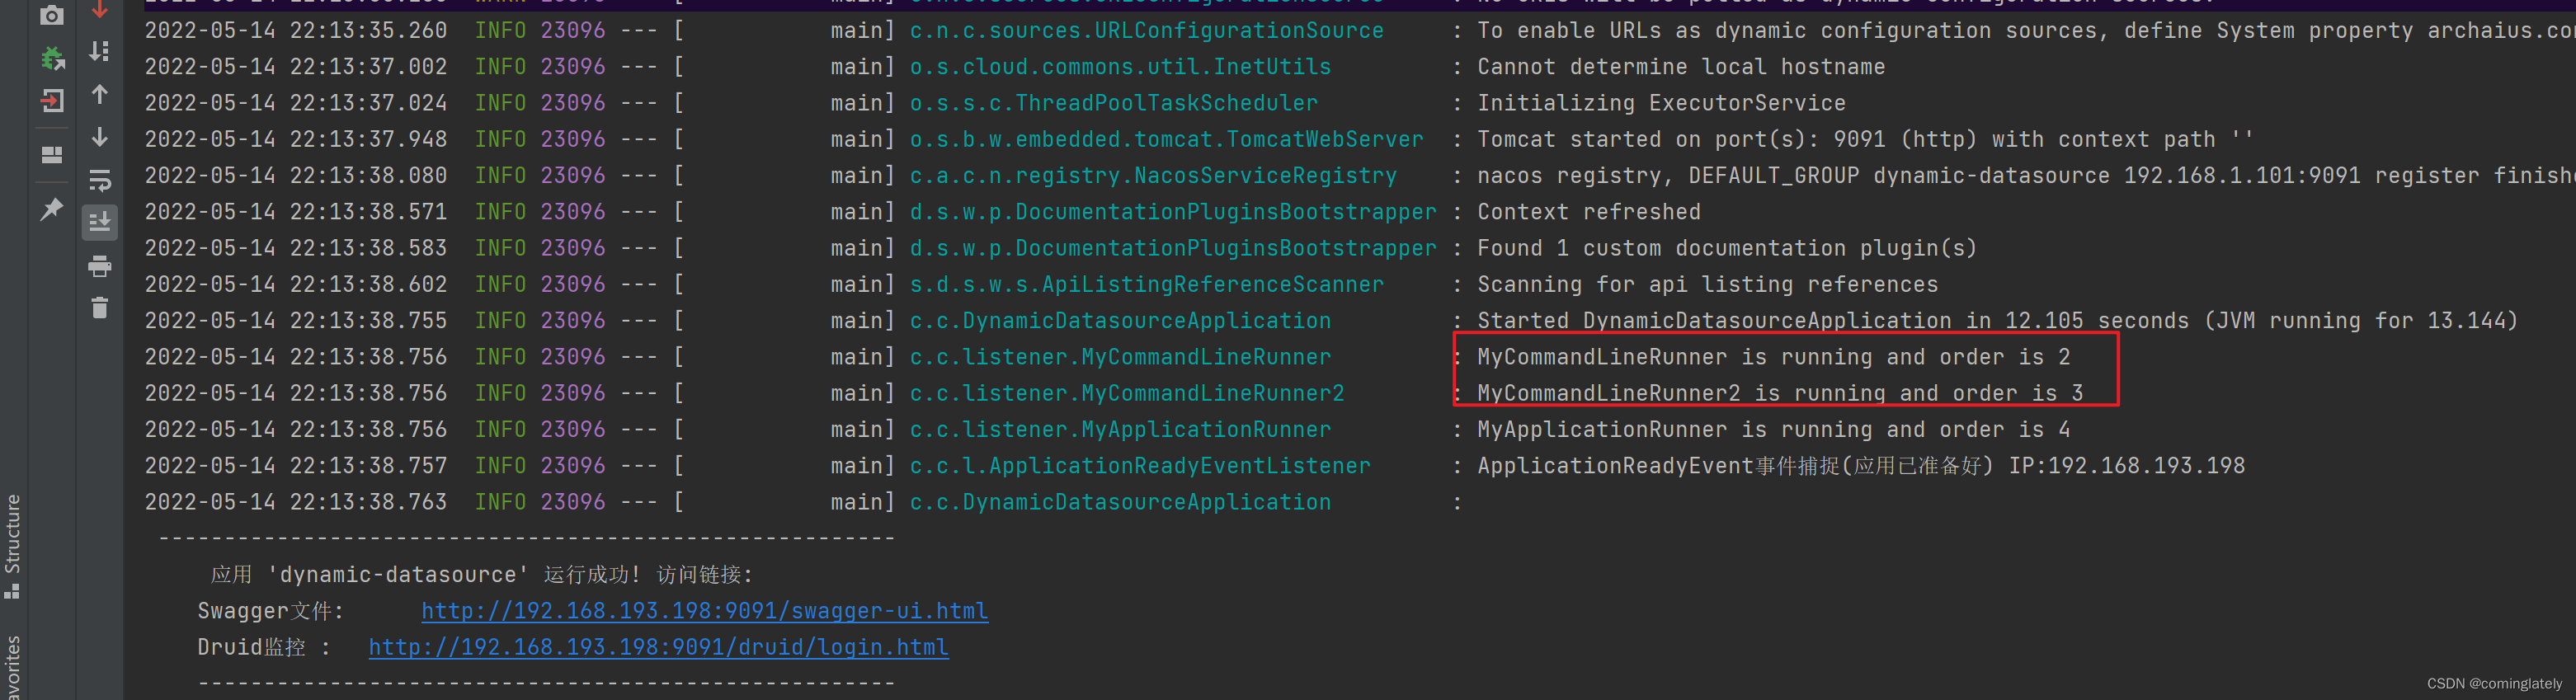Image resolution: width=2576 pixels, height=700 pixels.
Task: Click 'Context refreshed' log message
Action: point(1589,212)
